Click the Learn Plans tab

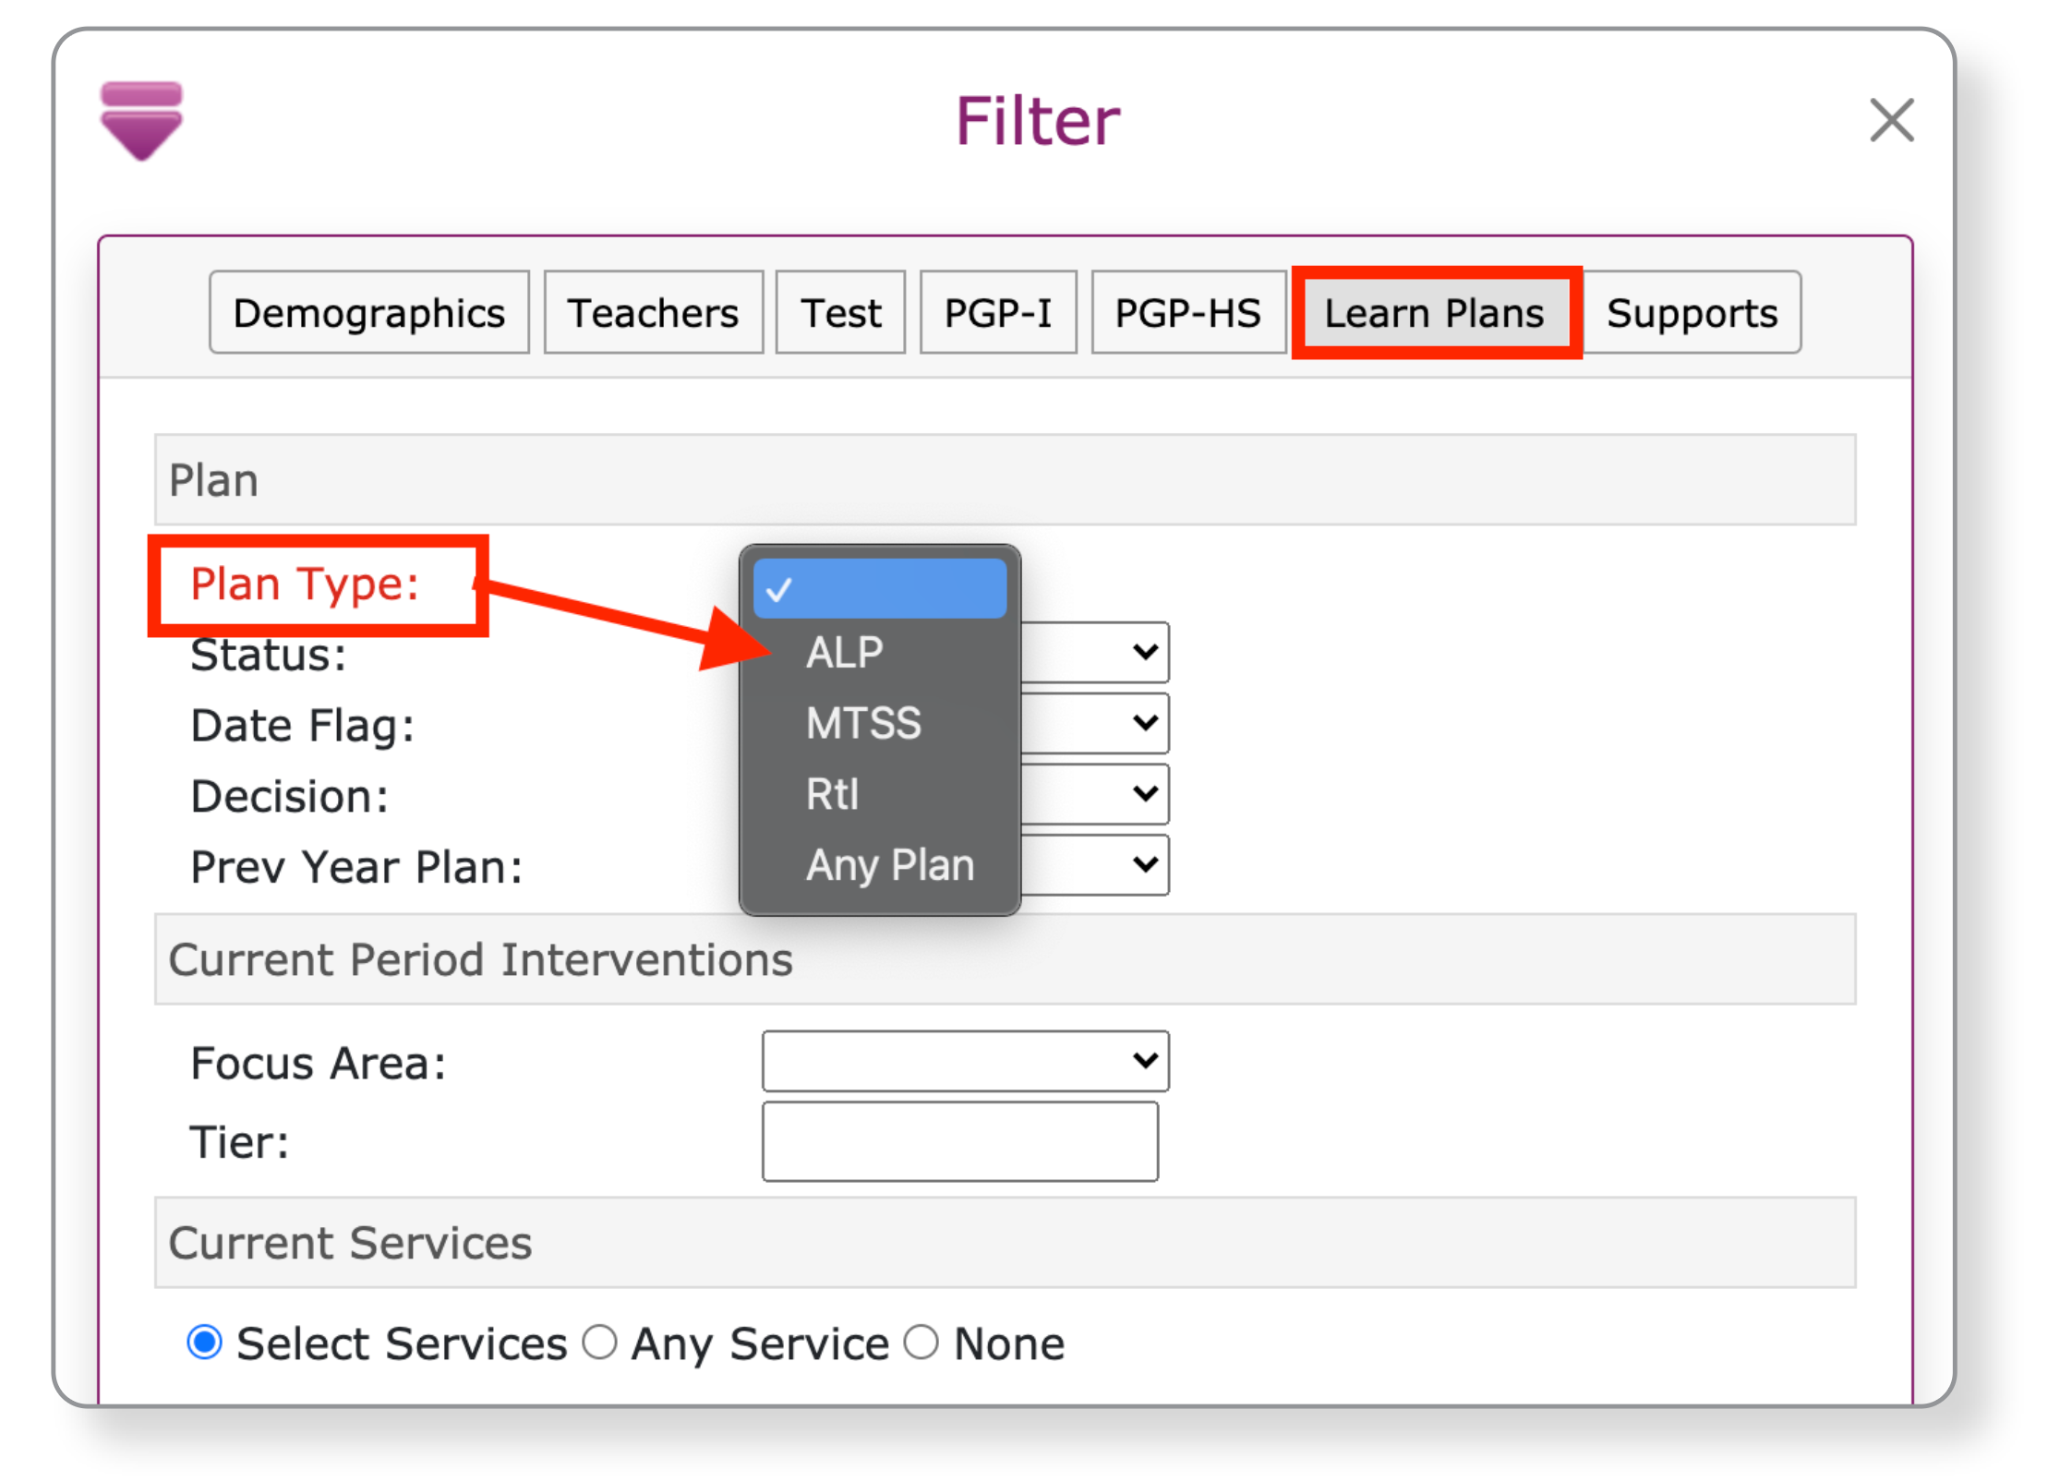tap(1434, 313)
